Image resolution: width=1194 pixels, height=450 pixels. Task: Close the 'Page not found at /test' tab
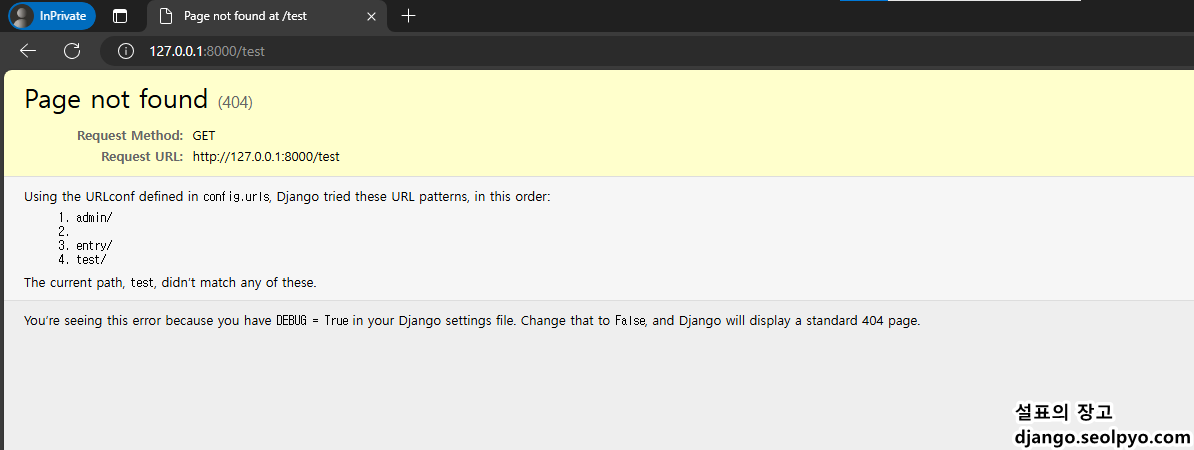(371, 16)
